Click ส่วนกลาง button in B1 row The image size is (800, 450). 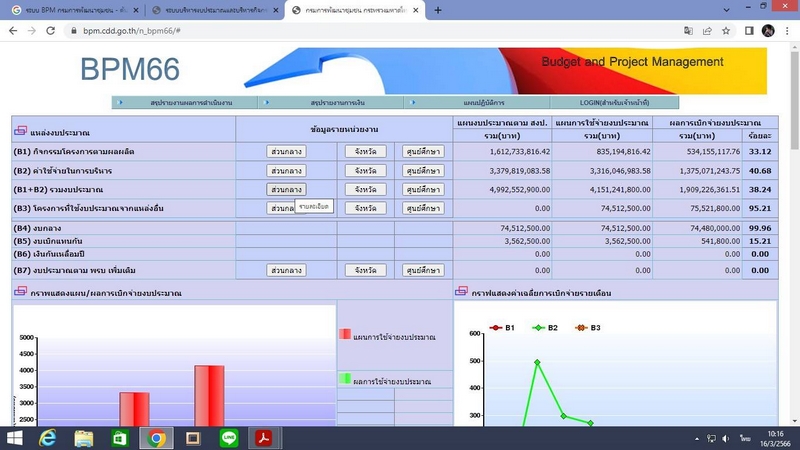tap(286, 152)
